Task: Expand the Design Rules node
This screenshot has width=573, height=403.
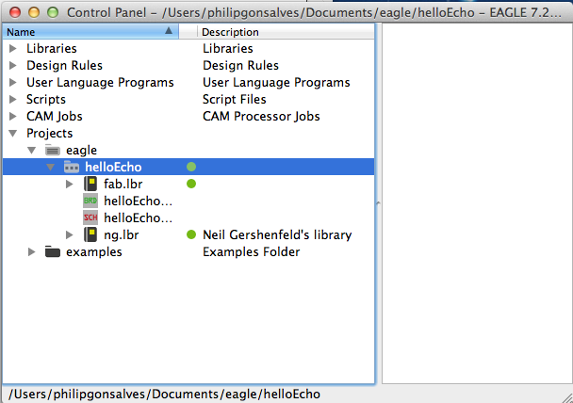Action: pyautogui.click(x=13, y=65)
